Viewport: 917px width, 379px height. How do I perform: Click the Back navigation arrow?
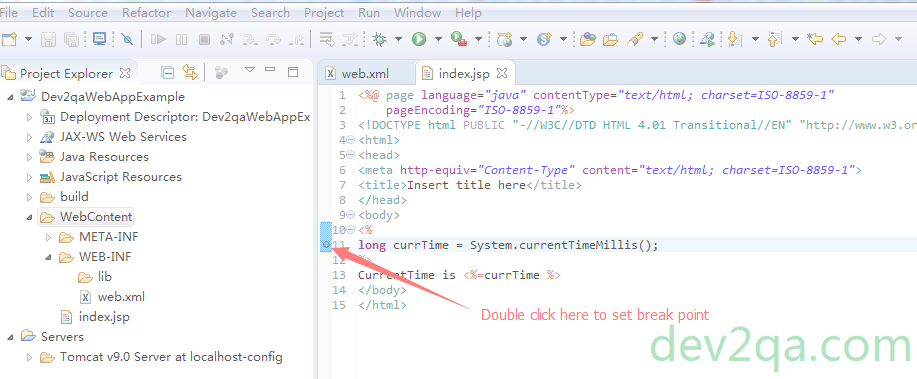(x=839, y=39)
